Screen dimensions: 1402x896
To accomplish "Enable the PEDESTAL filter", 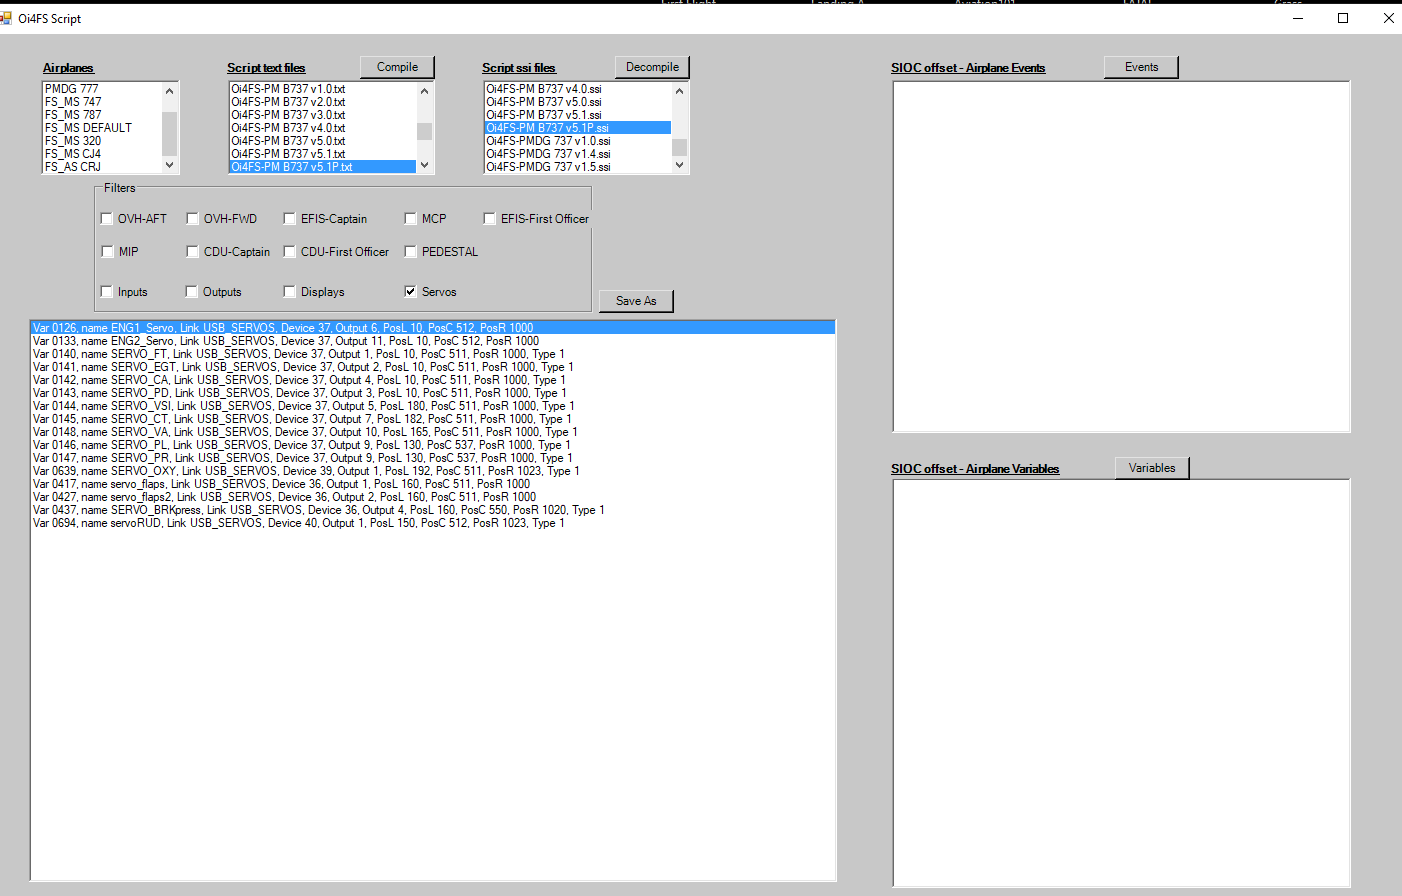I will click(410, 251).
